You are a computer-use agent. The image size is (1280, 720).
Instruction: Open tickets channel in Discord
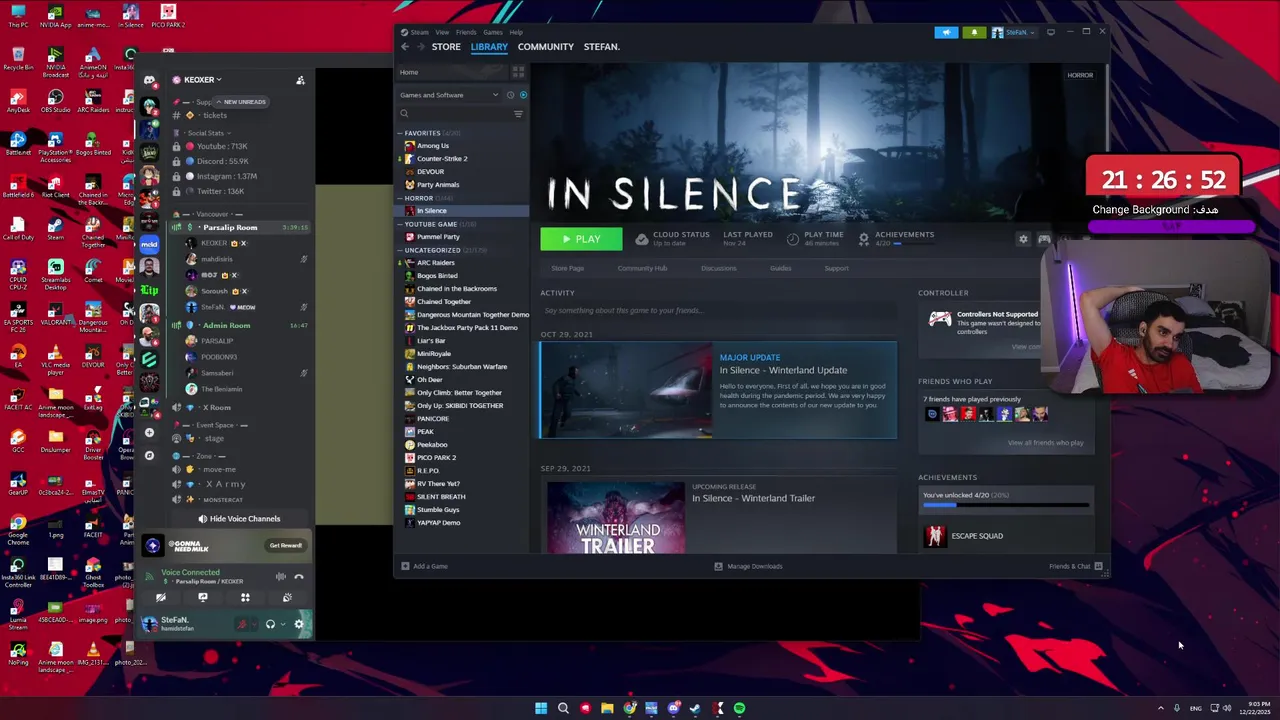point(214,115)
